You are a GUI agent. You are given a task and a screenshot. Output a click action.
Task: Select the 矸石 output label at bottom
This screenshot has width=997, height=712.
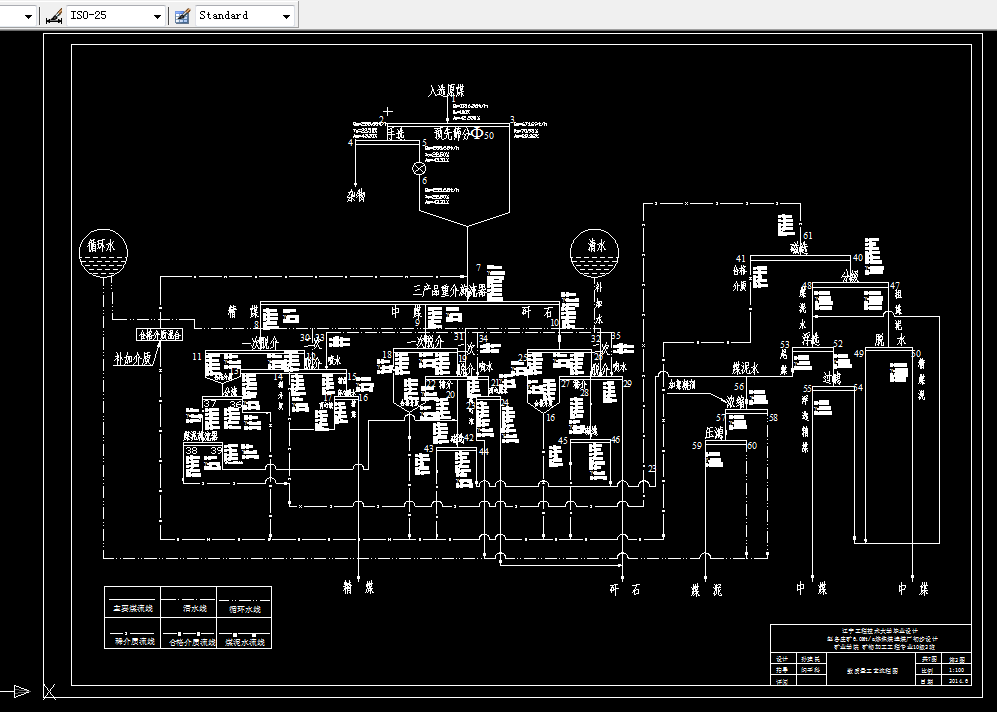(x=625, y=590)
